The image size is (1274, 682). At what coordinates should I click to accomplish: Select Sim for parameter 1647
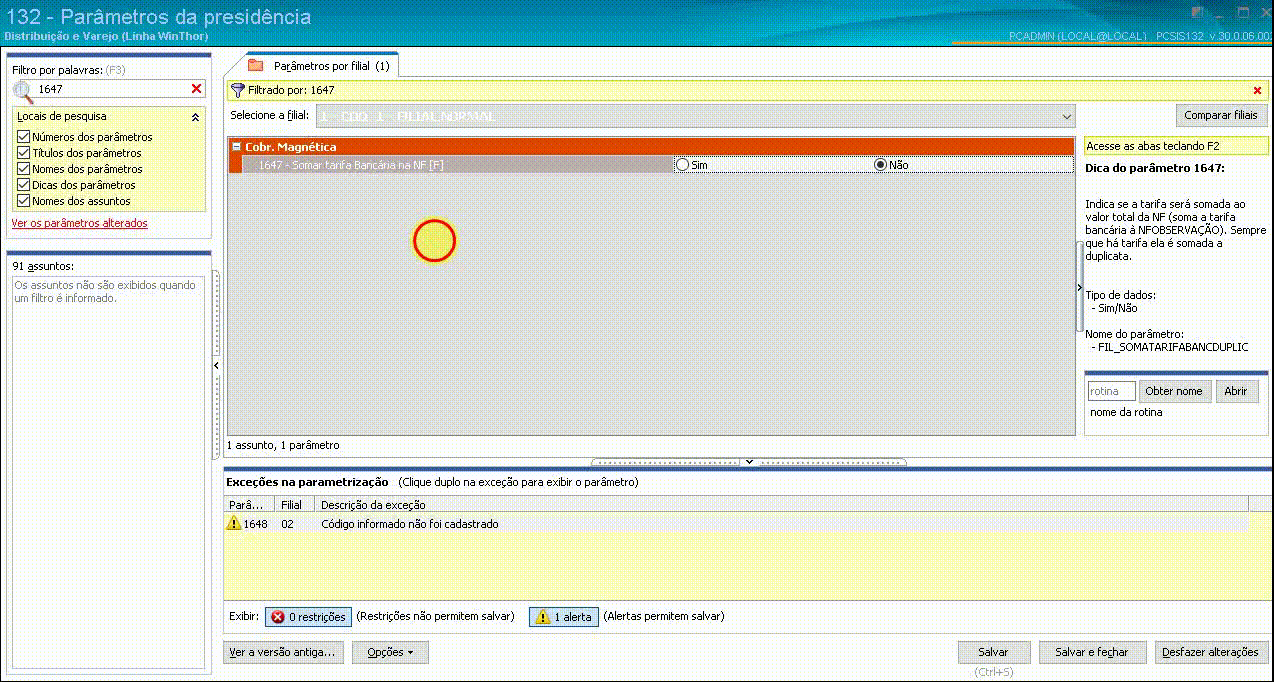pyautogui.click(x=682, y=165)
